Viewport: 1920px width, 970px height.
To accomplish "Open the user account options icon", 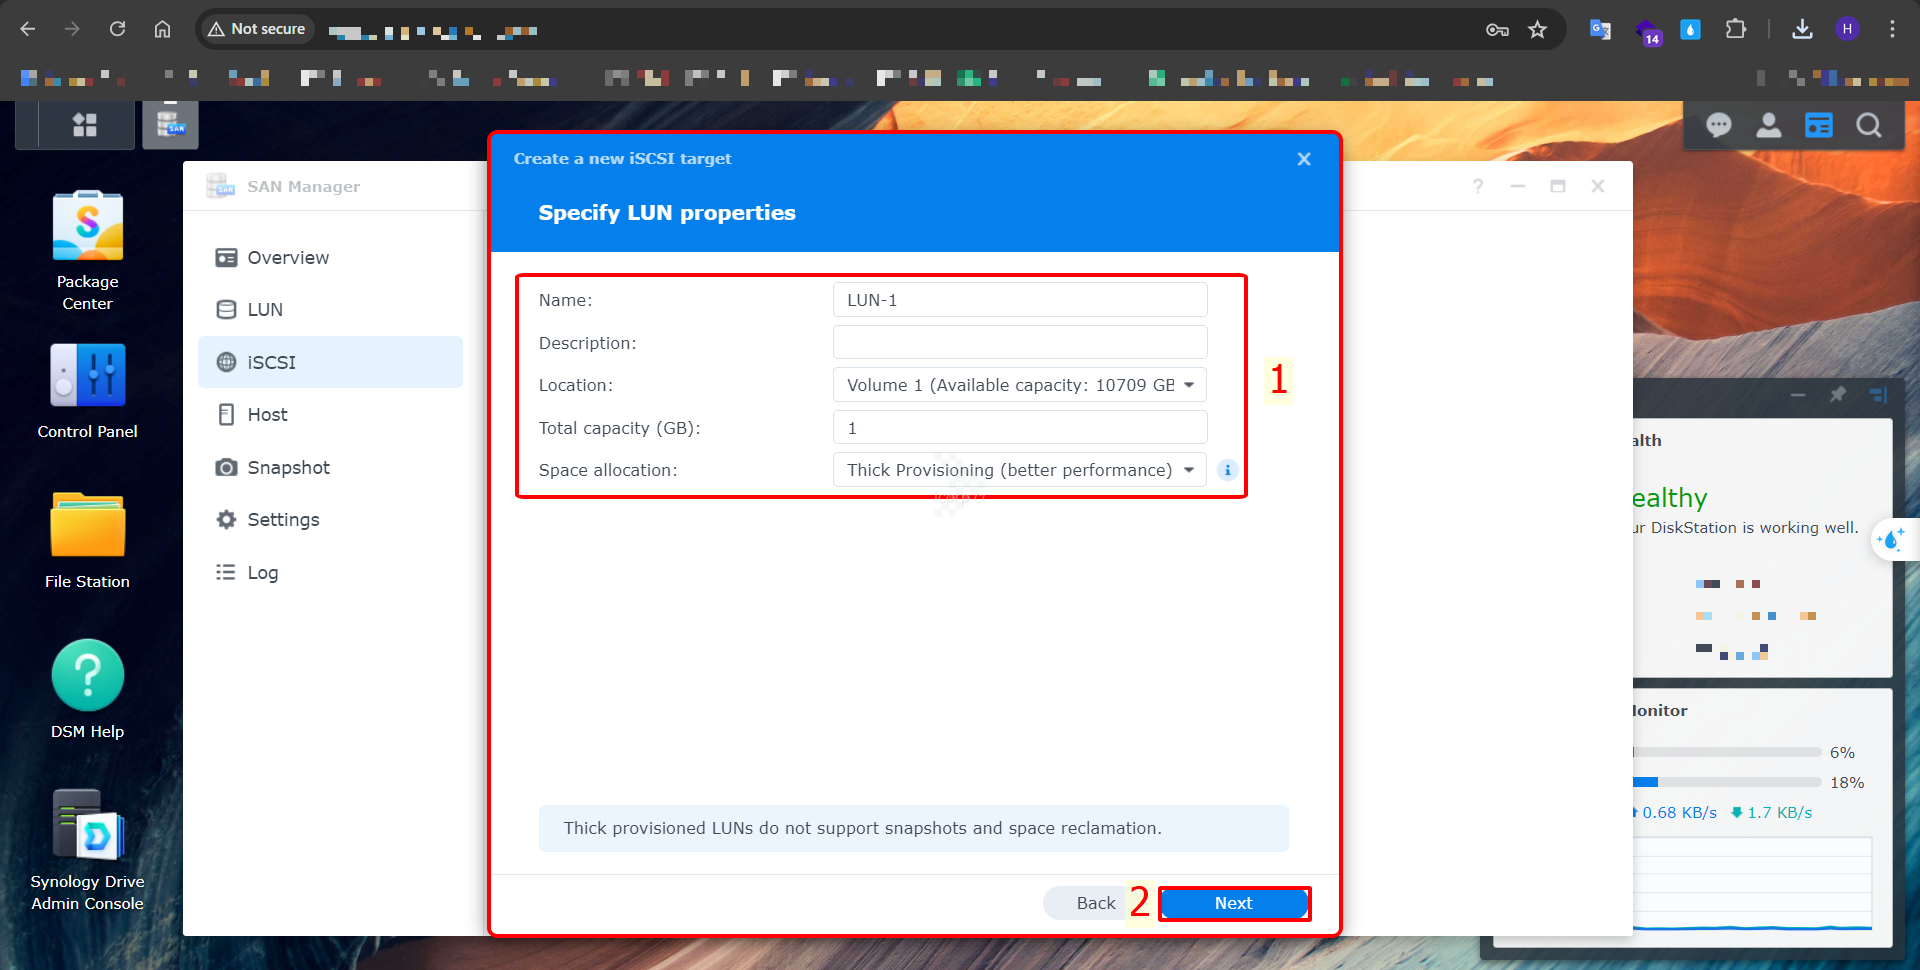I will click(1768, 125).
